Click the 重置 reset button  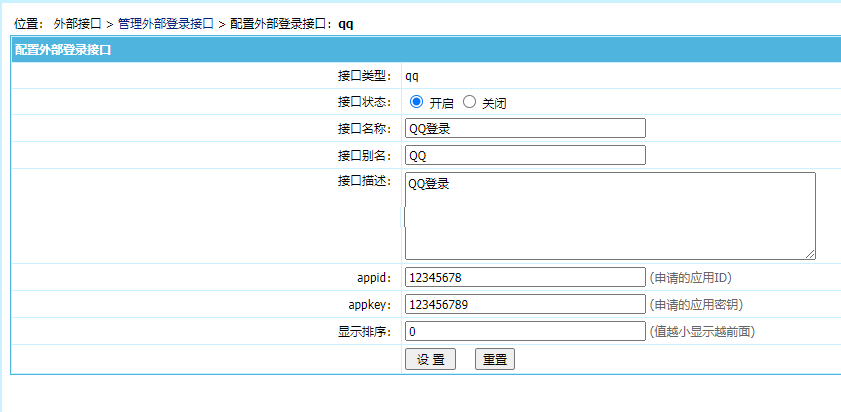tap(495, 359)
